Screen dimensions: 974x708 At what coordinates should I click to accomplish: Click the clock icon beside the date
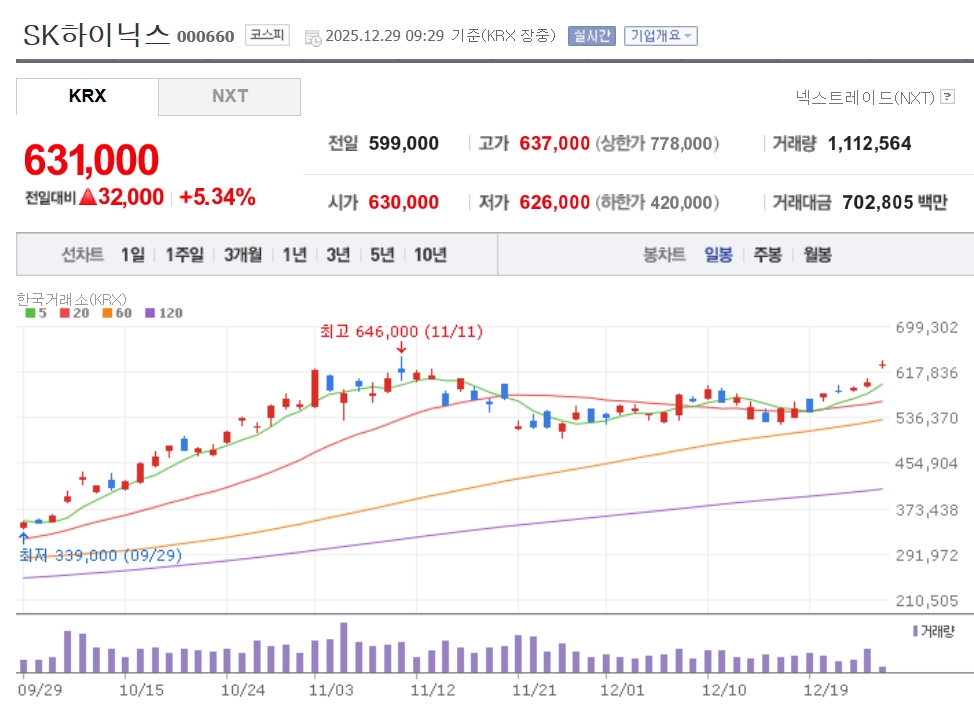click(x=313, y=37)
